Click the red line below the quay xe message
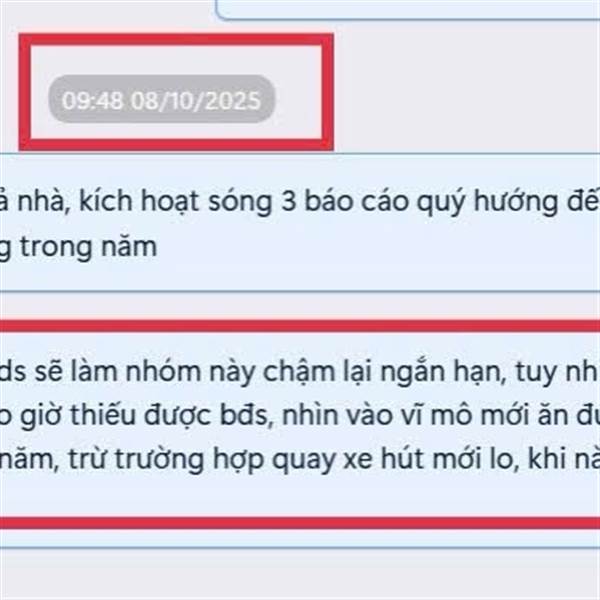This screenshot has width=600, height=600. click(x=300, y=523)
